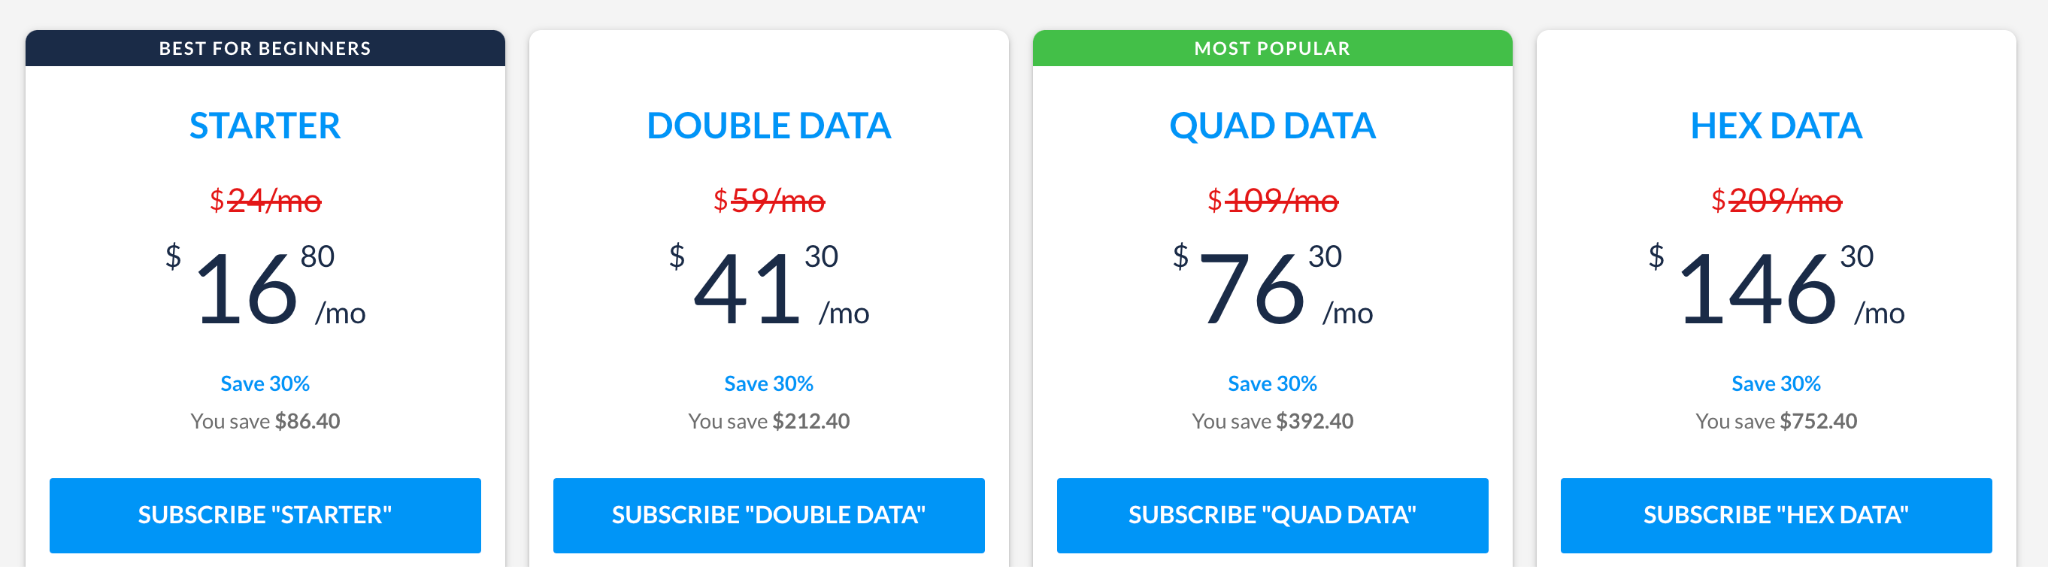Click the You save $212.40 text
The width and height of the screenshot is (2048, 567).
tap(769, 421)
